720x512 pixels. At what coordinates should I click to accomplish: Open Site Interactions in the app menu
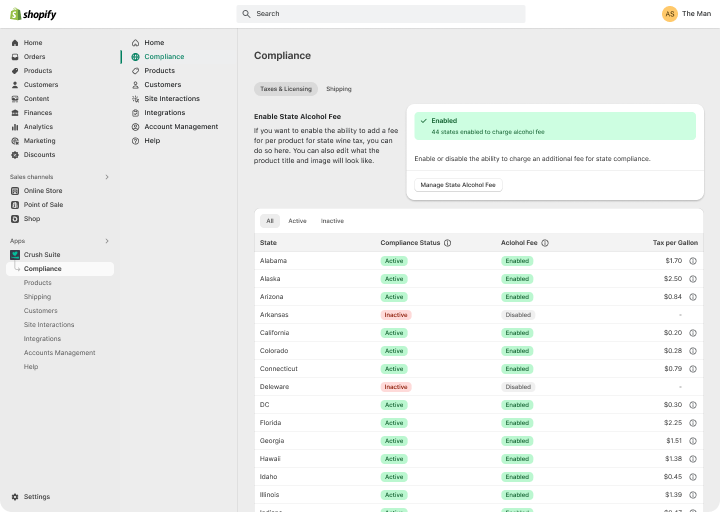[x=172, y=99]
